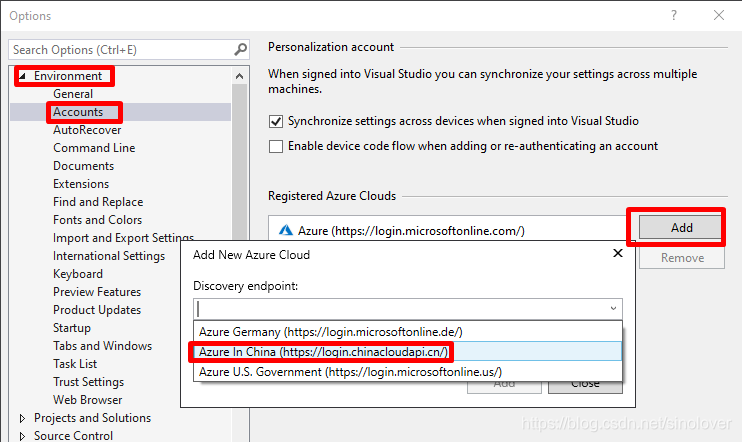
Task: Expand Source Control node
Action: point(22,436)
